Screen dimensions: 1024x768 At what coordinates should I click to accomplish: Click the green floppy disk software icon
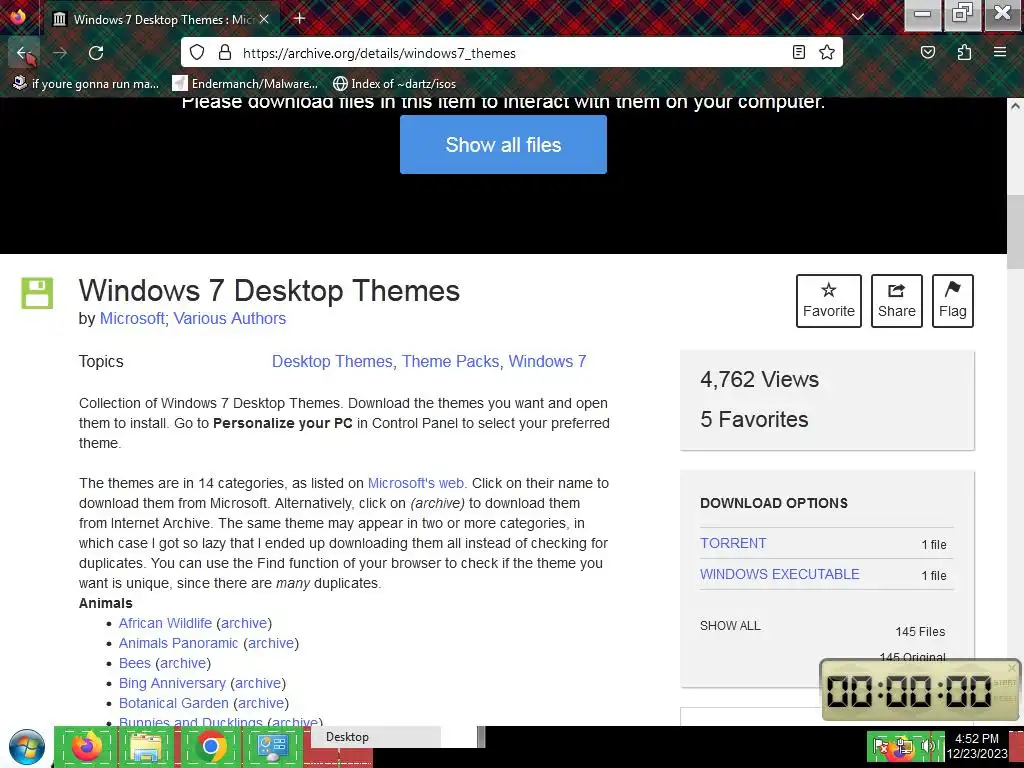click(x=37, y=293)
